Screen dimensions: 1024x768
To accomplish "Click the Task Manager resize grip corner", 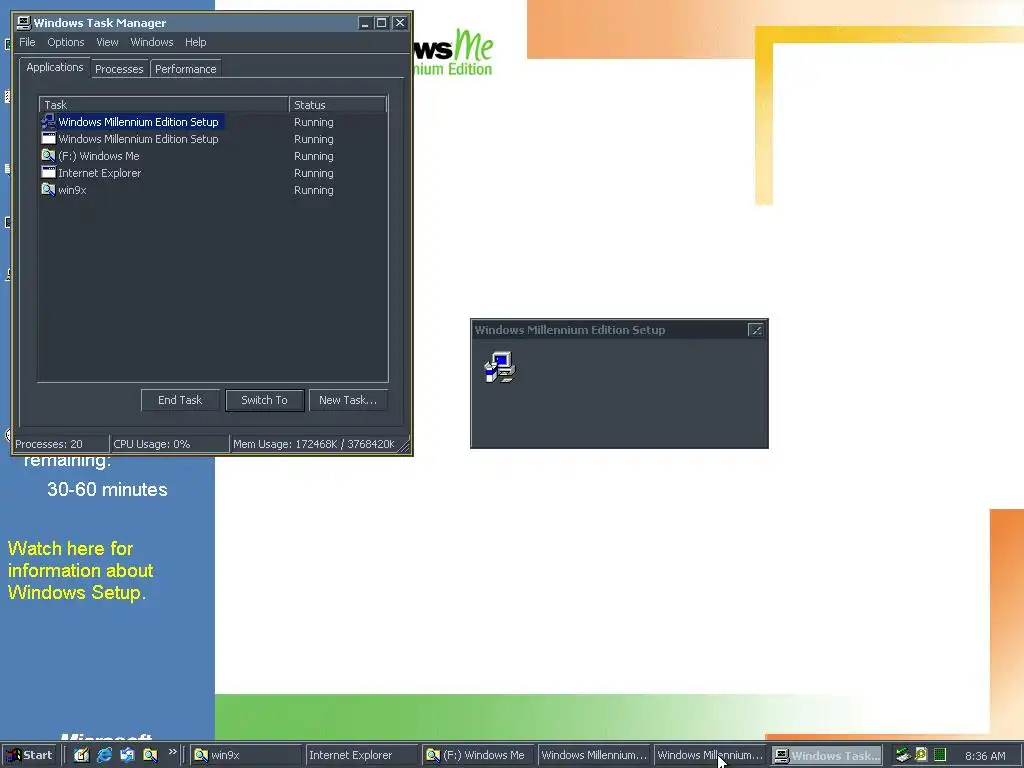I will [405, 447].
